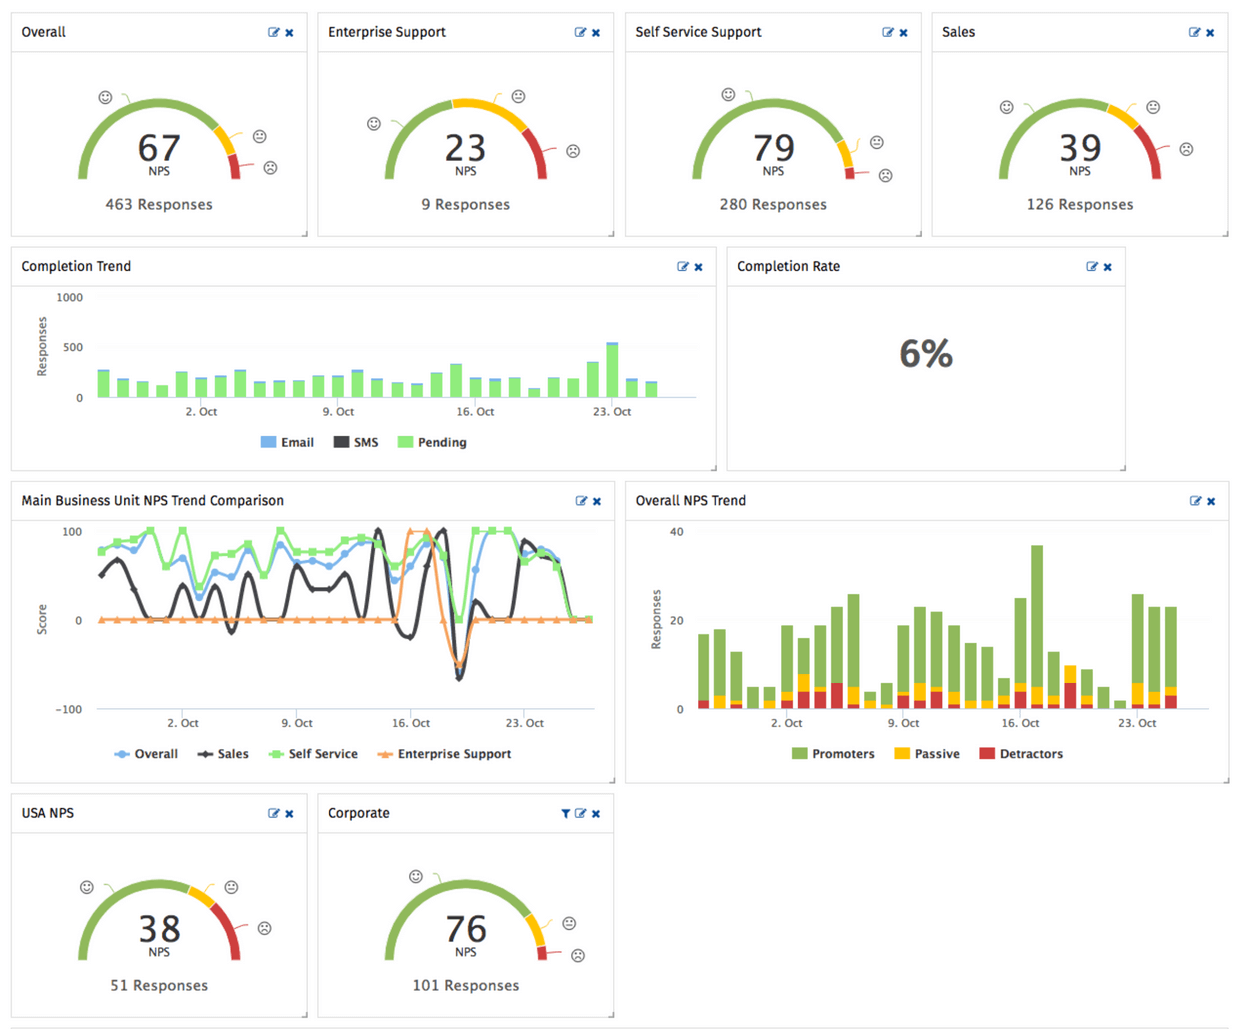Edit the USA NPS widget
Viewport: 1241px width, 1029px height.
coord(274,814)
